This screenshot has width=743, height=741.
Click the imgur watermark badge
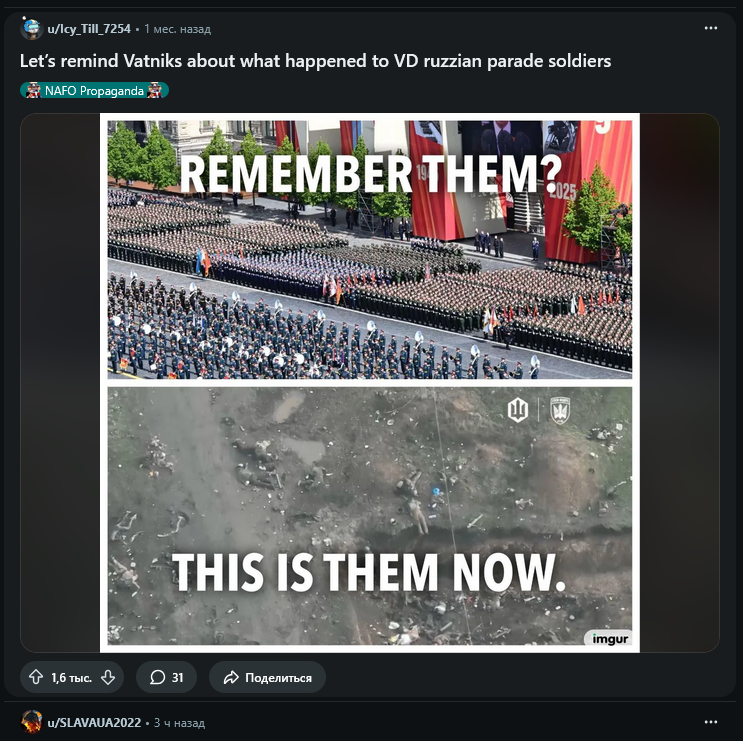click(x=609, y=638)
